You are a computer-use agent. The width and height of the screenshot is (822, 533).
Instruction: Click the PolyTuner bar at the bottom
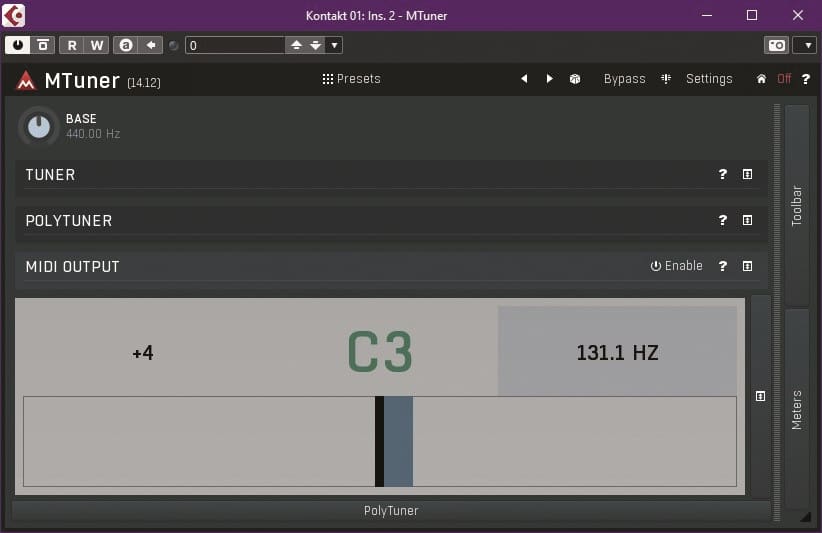click(391, 510)
